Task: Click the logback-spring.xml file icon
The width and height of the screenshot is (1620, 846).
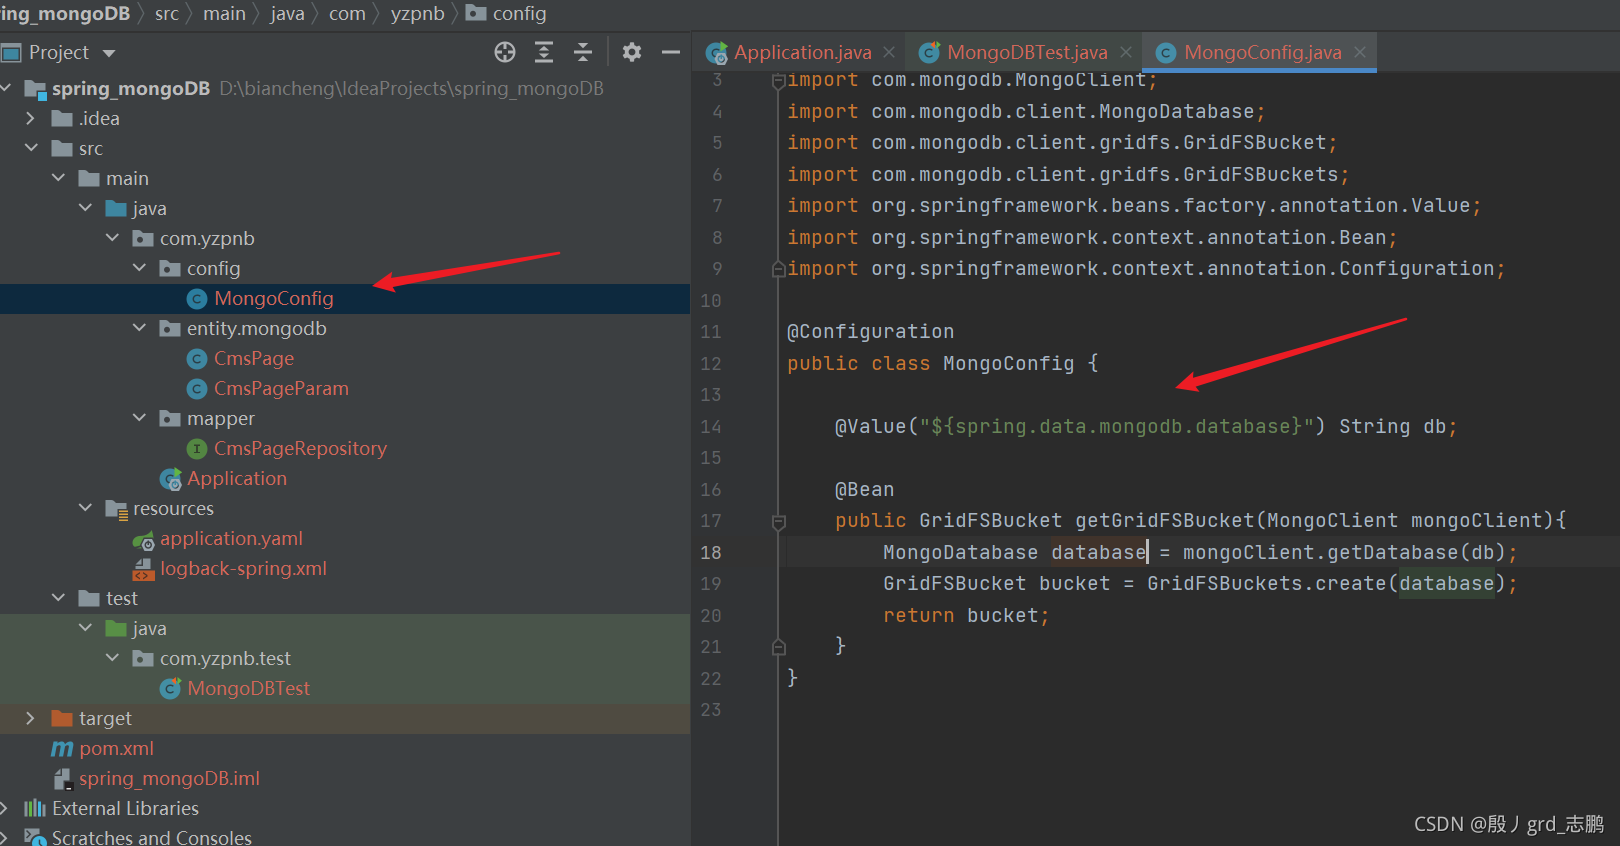Action: click(143, 569)
